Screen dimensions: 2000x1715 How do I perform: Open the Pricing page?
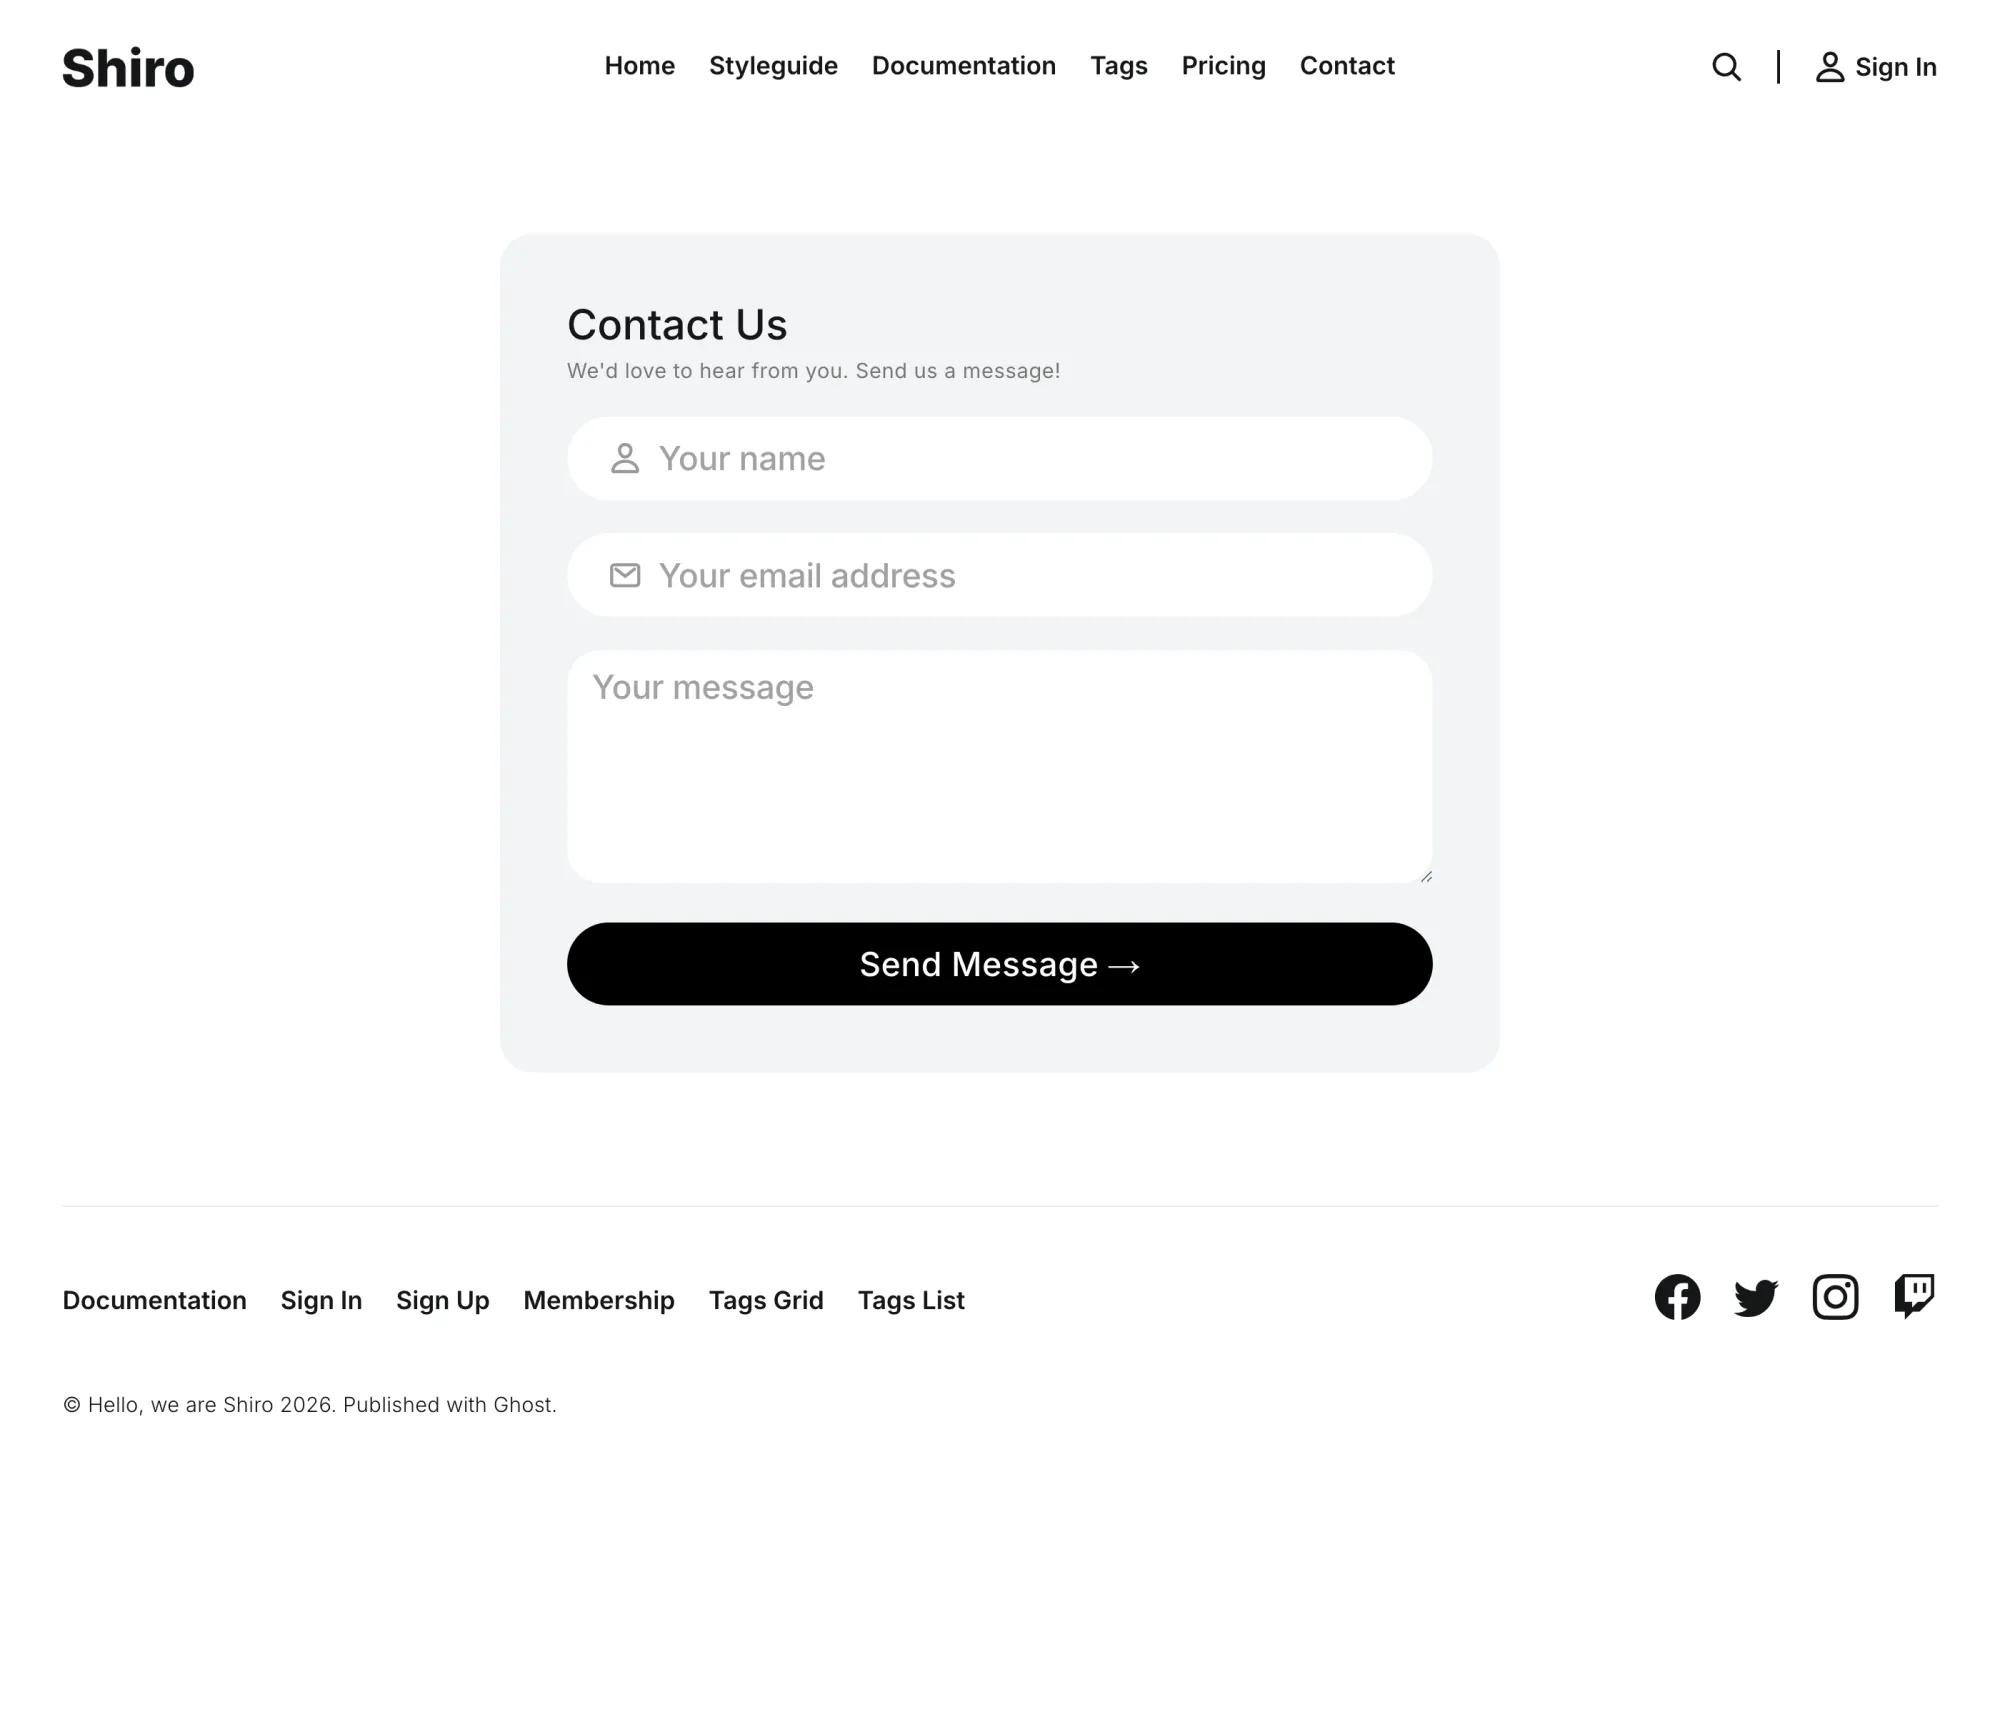pyautogui.click(x=1223, y=66)
